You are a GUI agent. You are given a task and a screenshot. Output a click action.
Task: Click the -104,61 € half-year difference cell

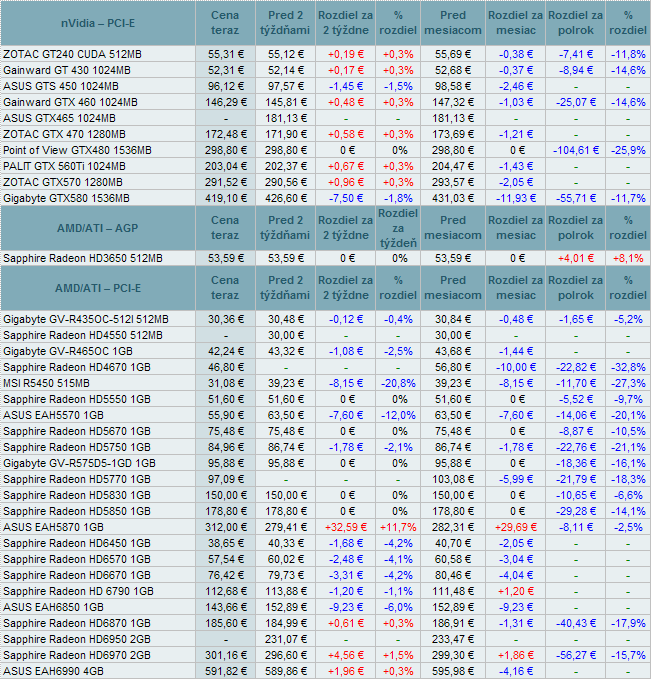click(576, 151)
